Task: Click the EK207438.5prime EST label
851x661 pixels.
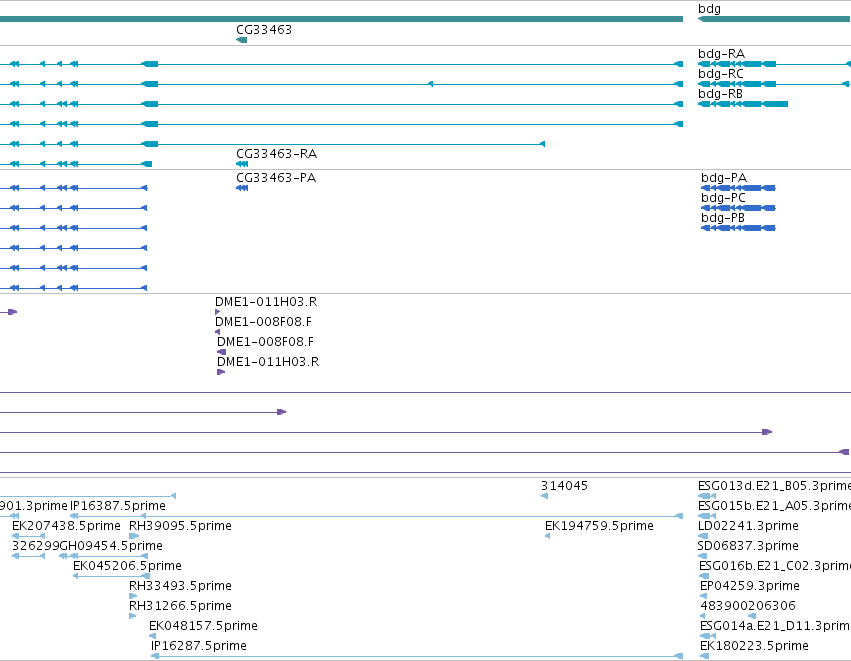Action: pyautogui.click(x=66, y=526)
